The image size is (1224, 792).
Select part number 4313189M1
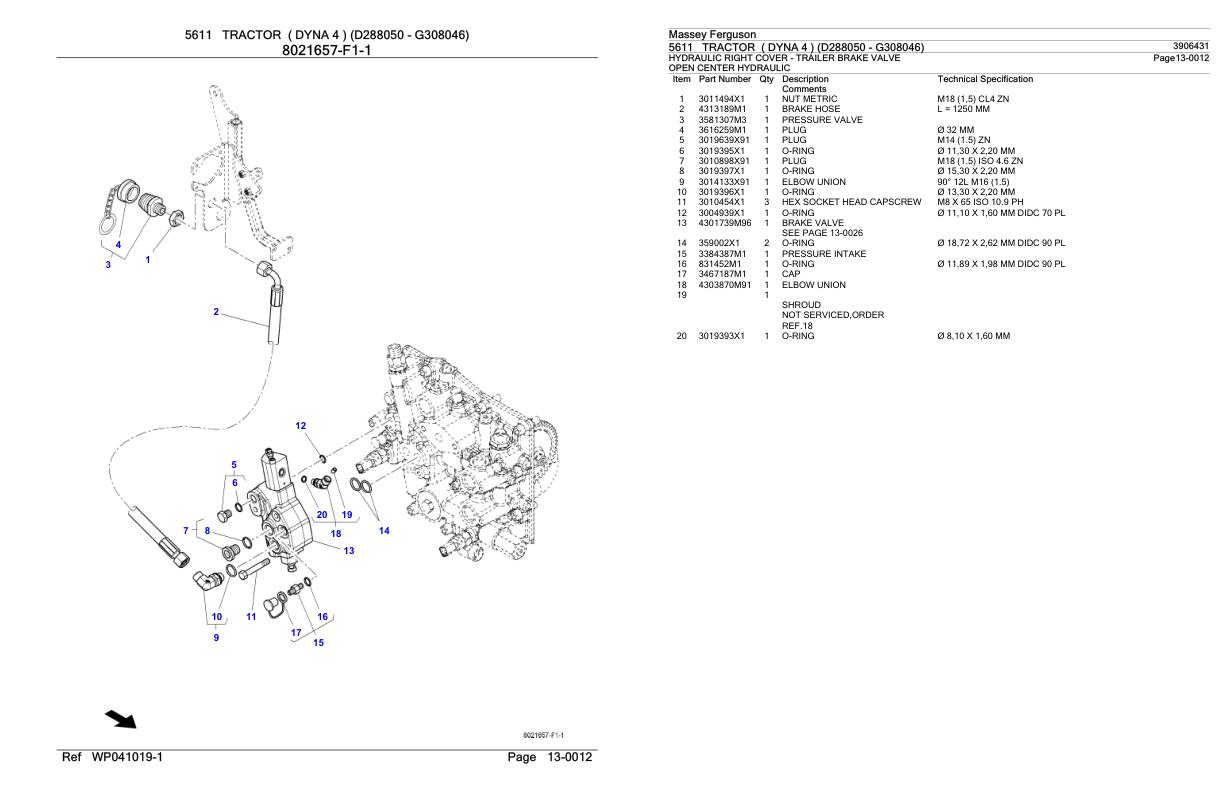click(722, 108)
